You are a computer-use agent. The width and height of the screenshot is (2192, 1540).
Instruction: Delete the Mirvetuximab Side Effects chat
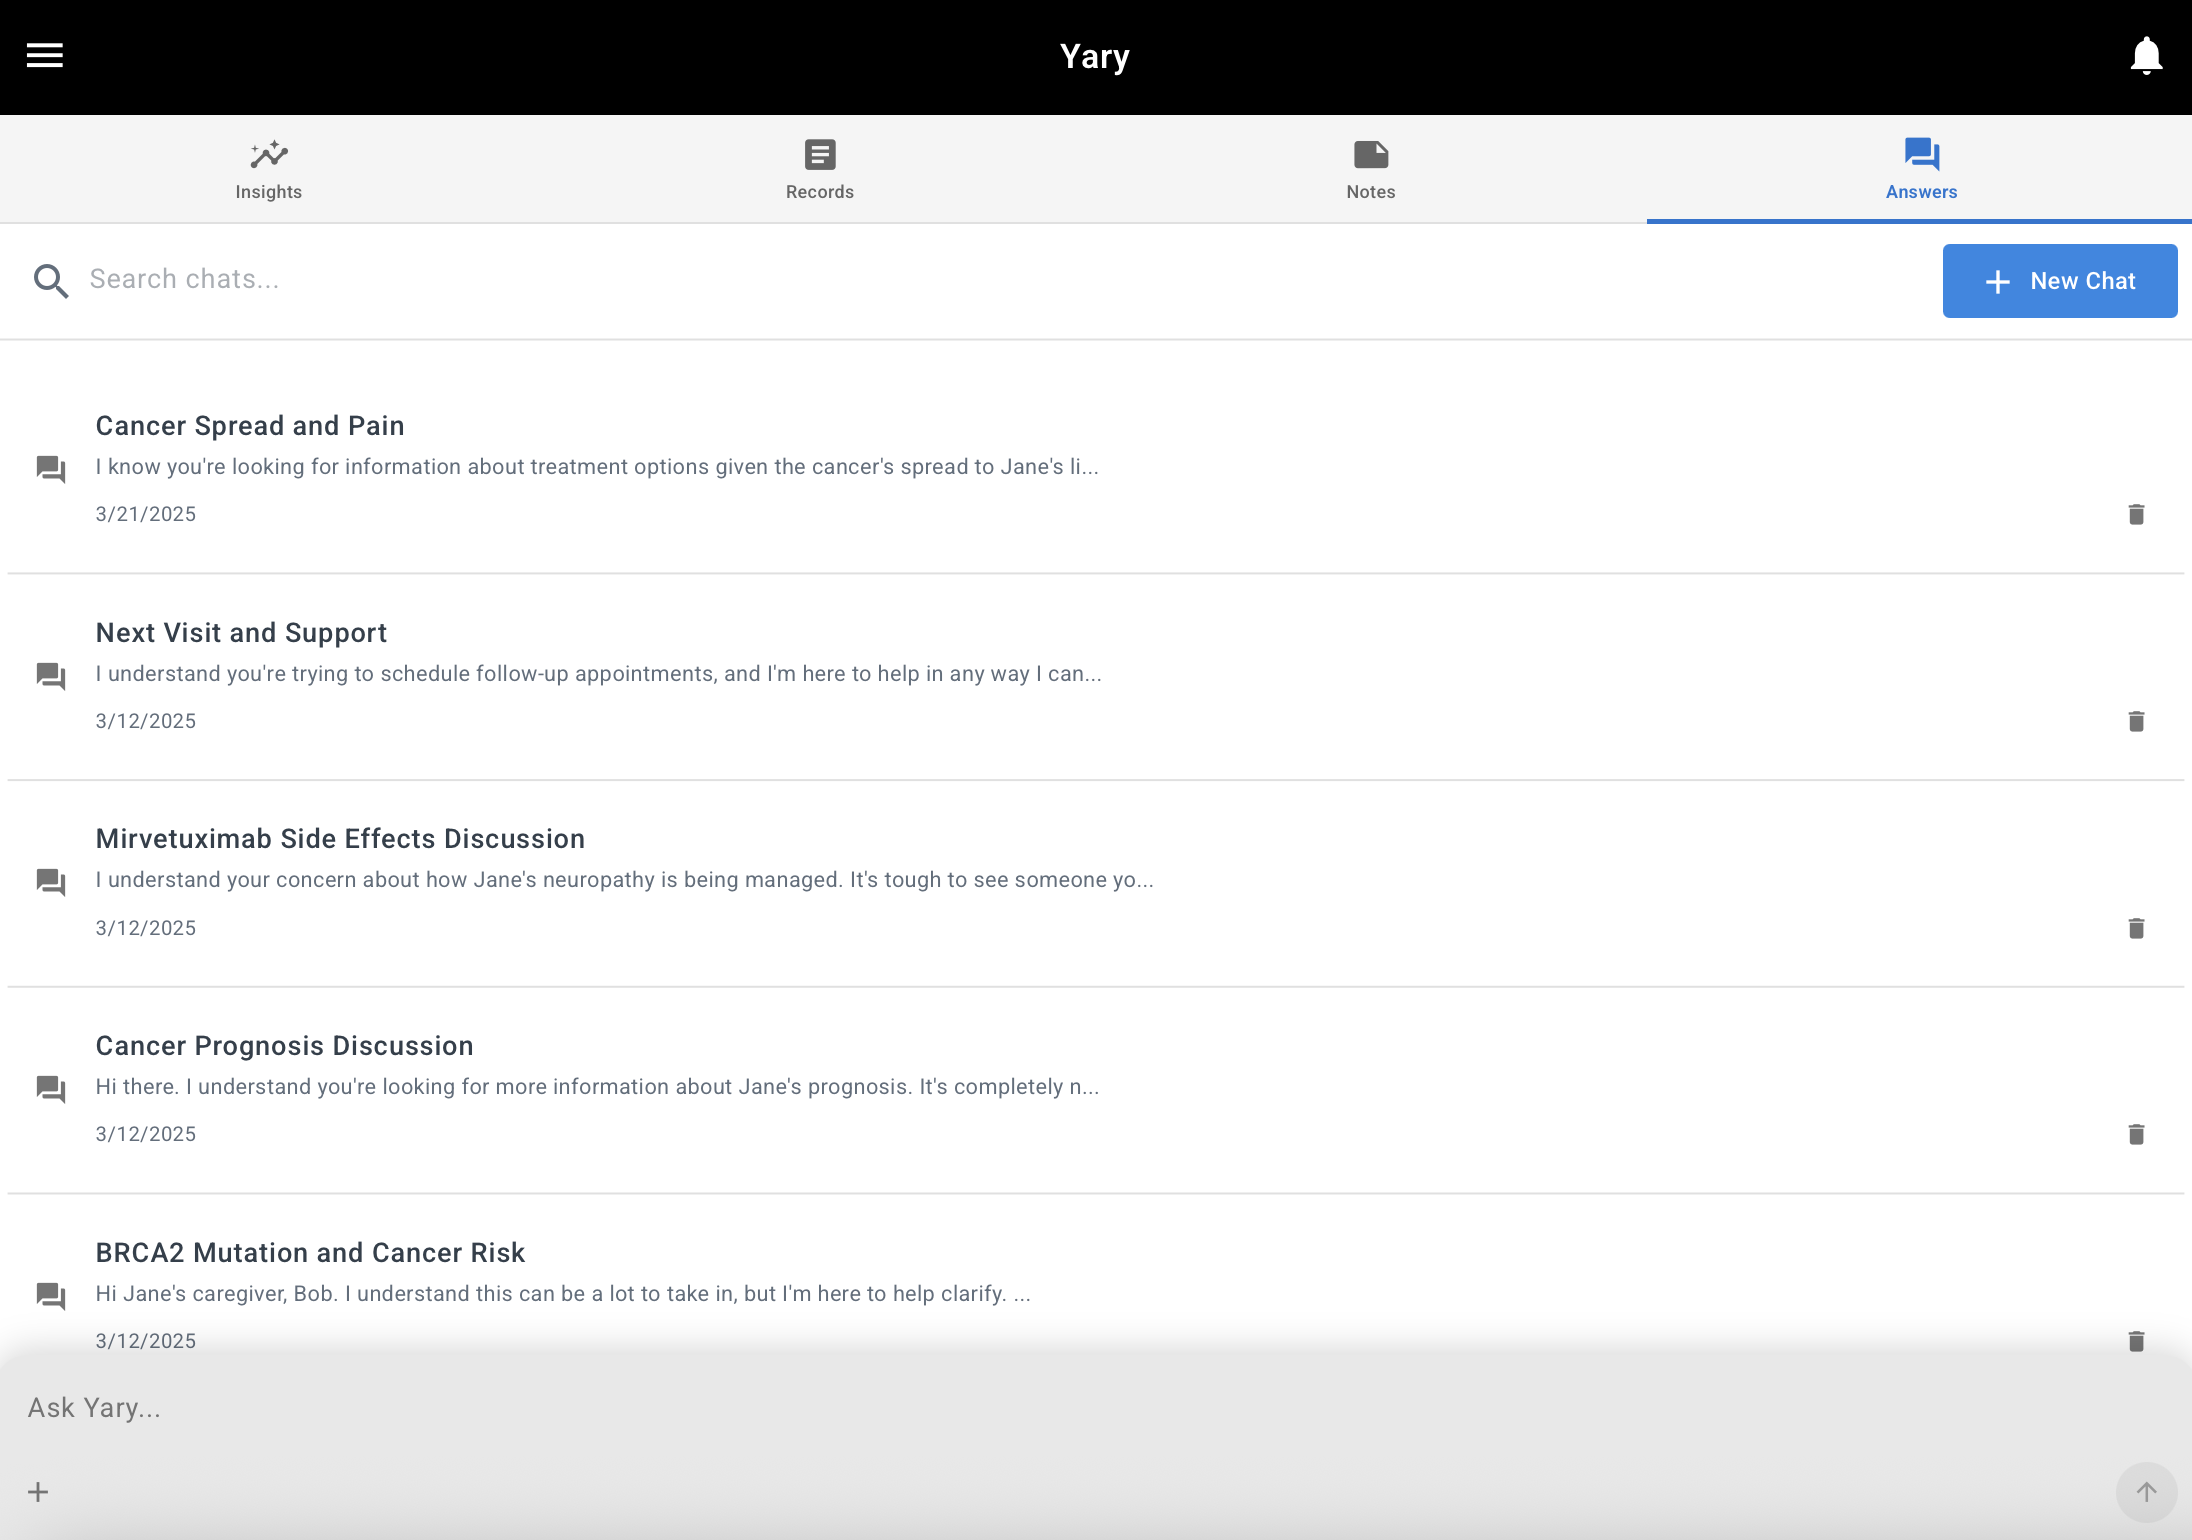point(2136,928)
